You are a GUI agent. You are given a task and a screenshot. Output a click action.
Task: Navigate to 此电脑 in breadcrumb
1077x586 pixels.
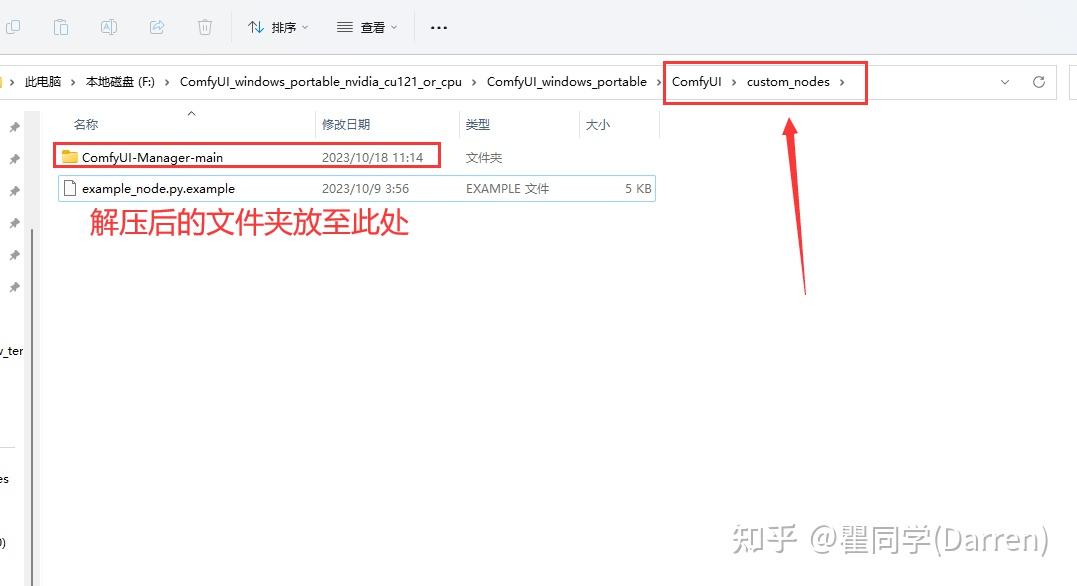43,82
